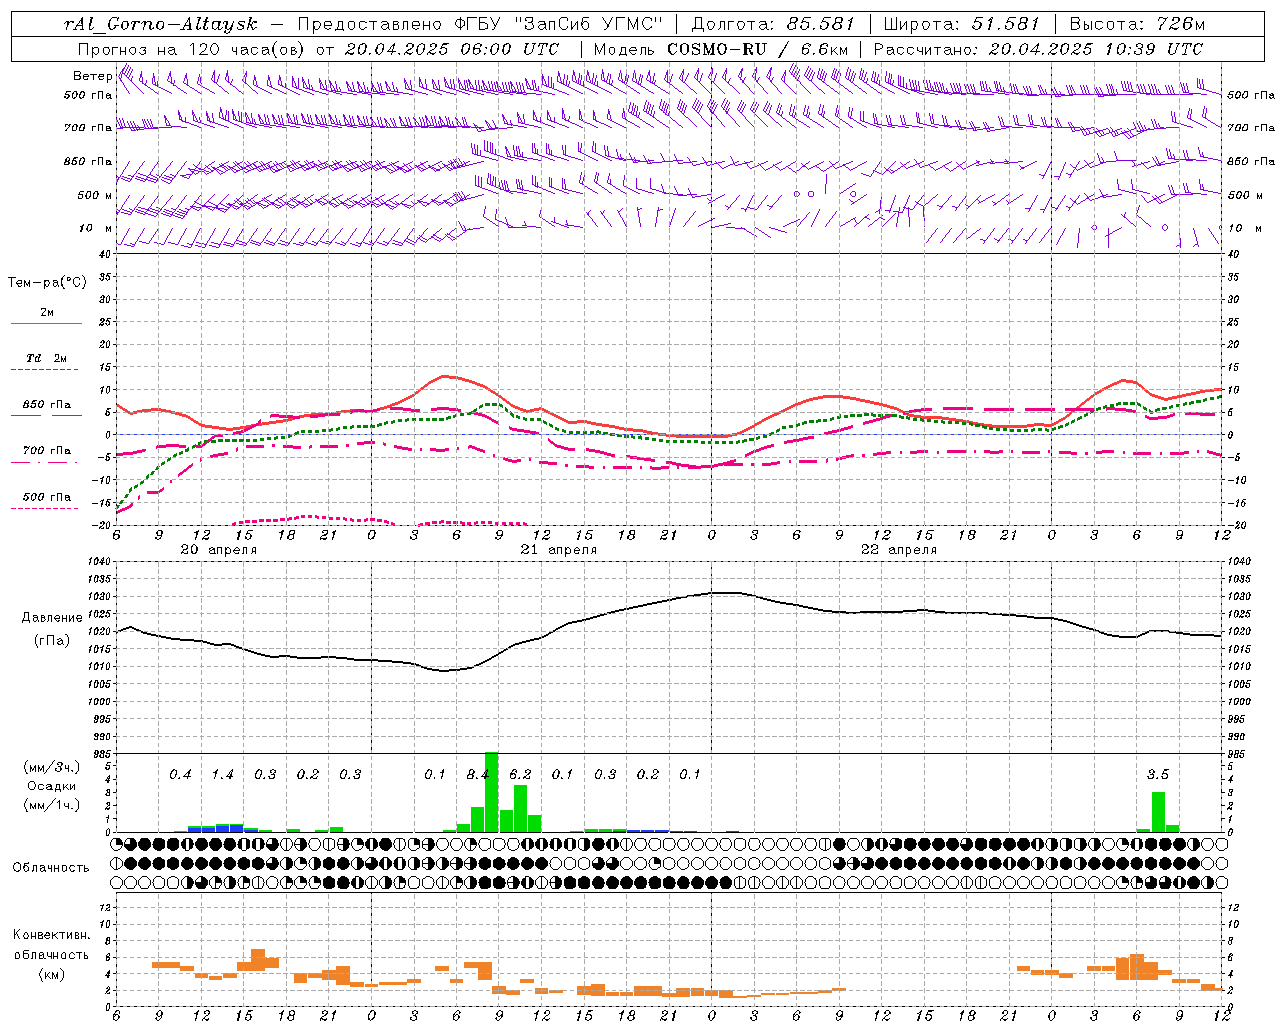The image size is (1280, 1024).
Task: Click the 'Облачность' cloud cover label
Action: 51,868
